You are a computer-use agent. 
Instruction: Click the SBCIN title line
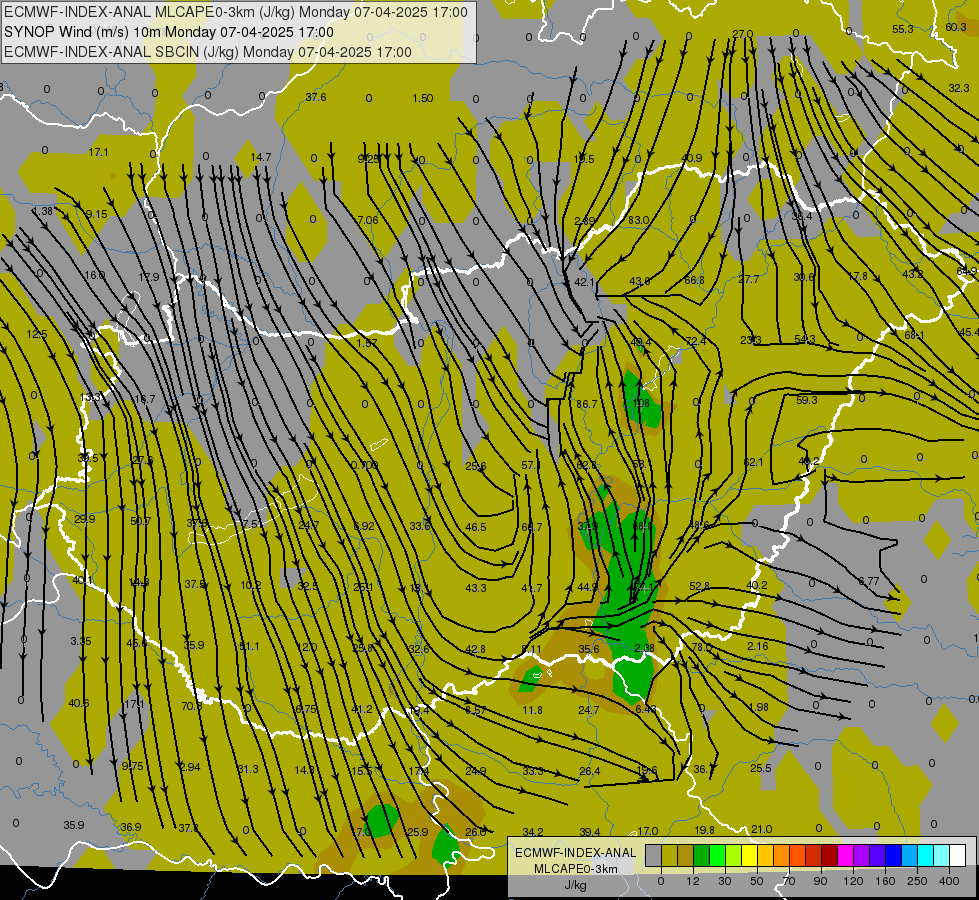[x=208, y=52]
